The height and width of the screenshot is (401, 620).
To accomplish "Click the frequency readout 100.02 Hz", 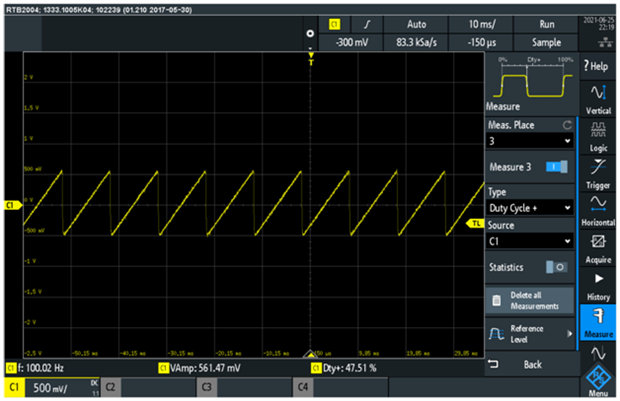I will 36,368.
